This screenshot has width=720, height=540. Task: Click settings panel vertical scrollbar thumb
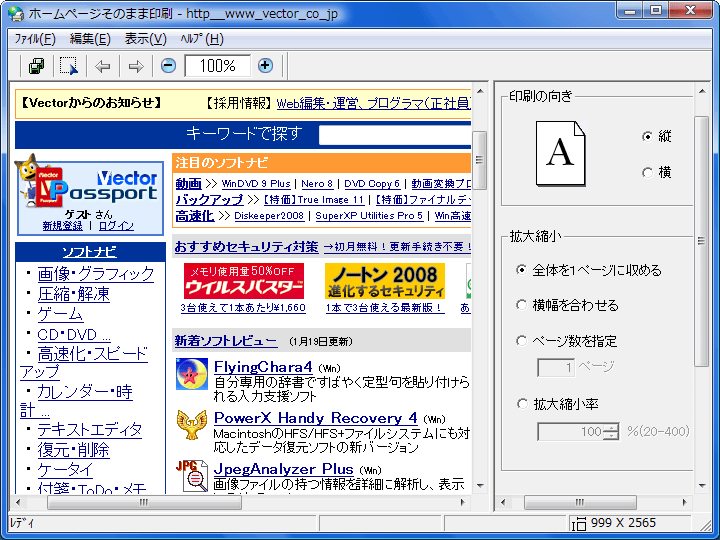pos(701,241)
